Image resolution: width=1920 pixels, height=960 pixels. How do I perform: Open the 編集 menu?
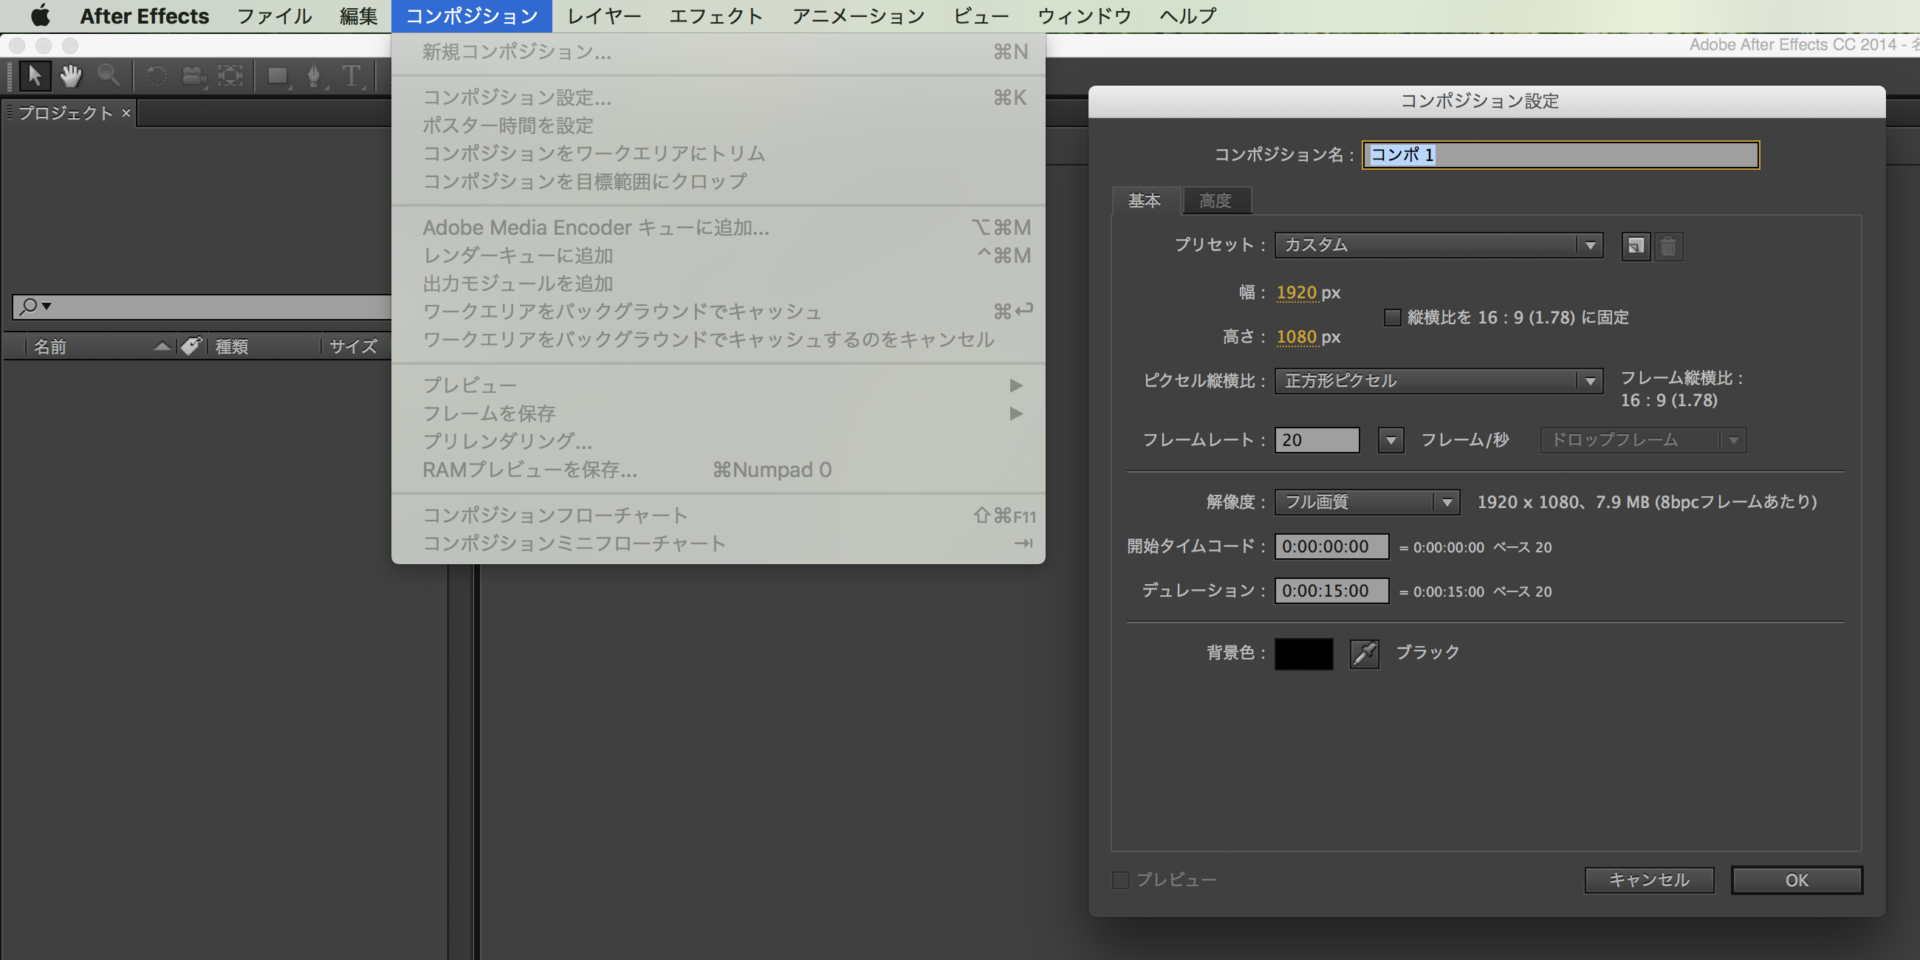pyautogui.click(x=358, y=16)
